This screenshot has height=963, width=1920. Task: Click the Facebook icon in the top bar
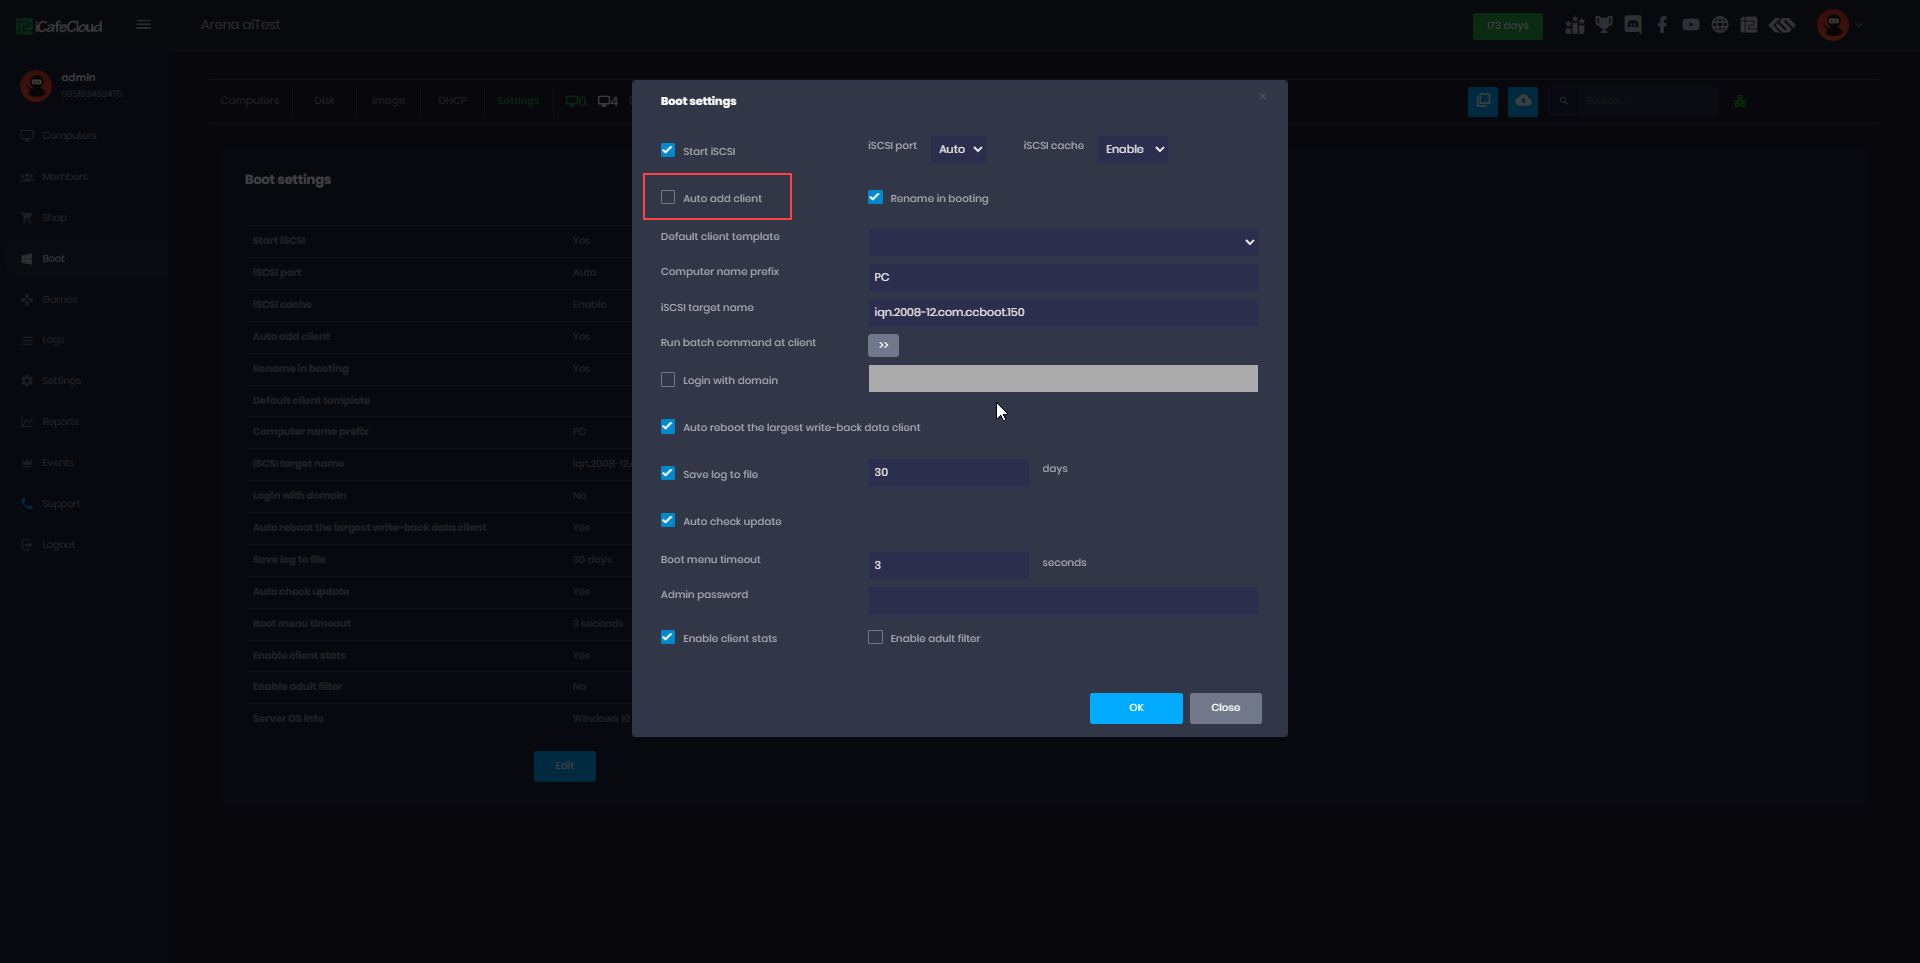(1662, 24)
